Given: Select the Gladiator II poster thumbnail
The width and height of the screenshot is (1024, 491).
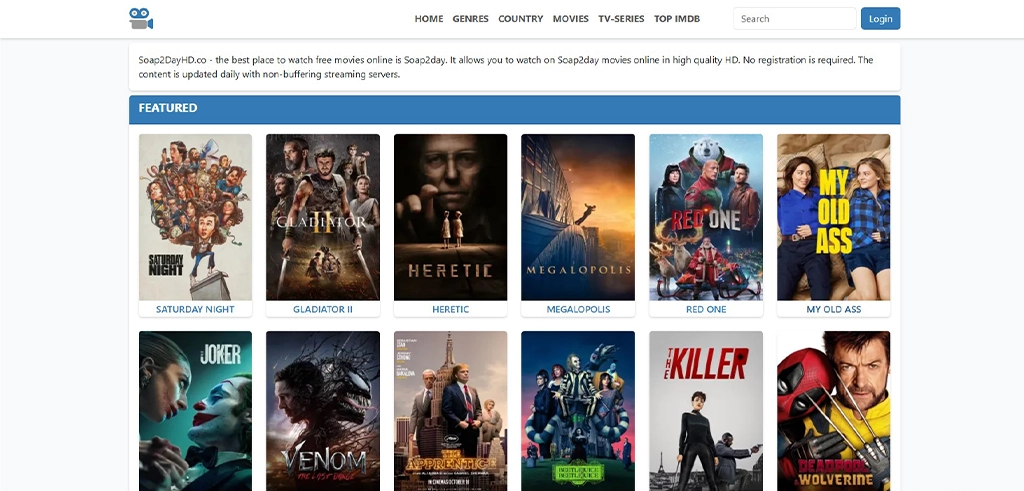Looking at the screenshot, I should click(322, 217).
